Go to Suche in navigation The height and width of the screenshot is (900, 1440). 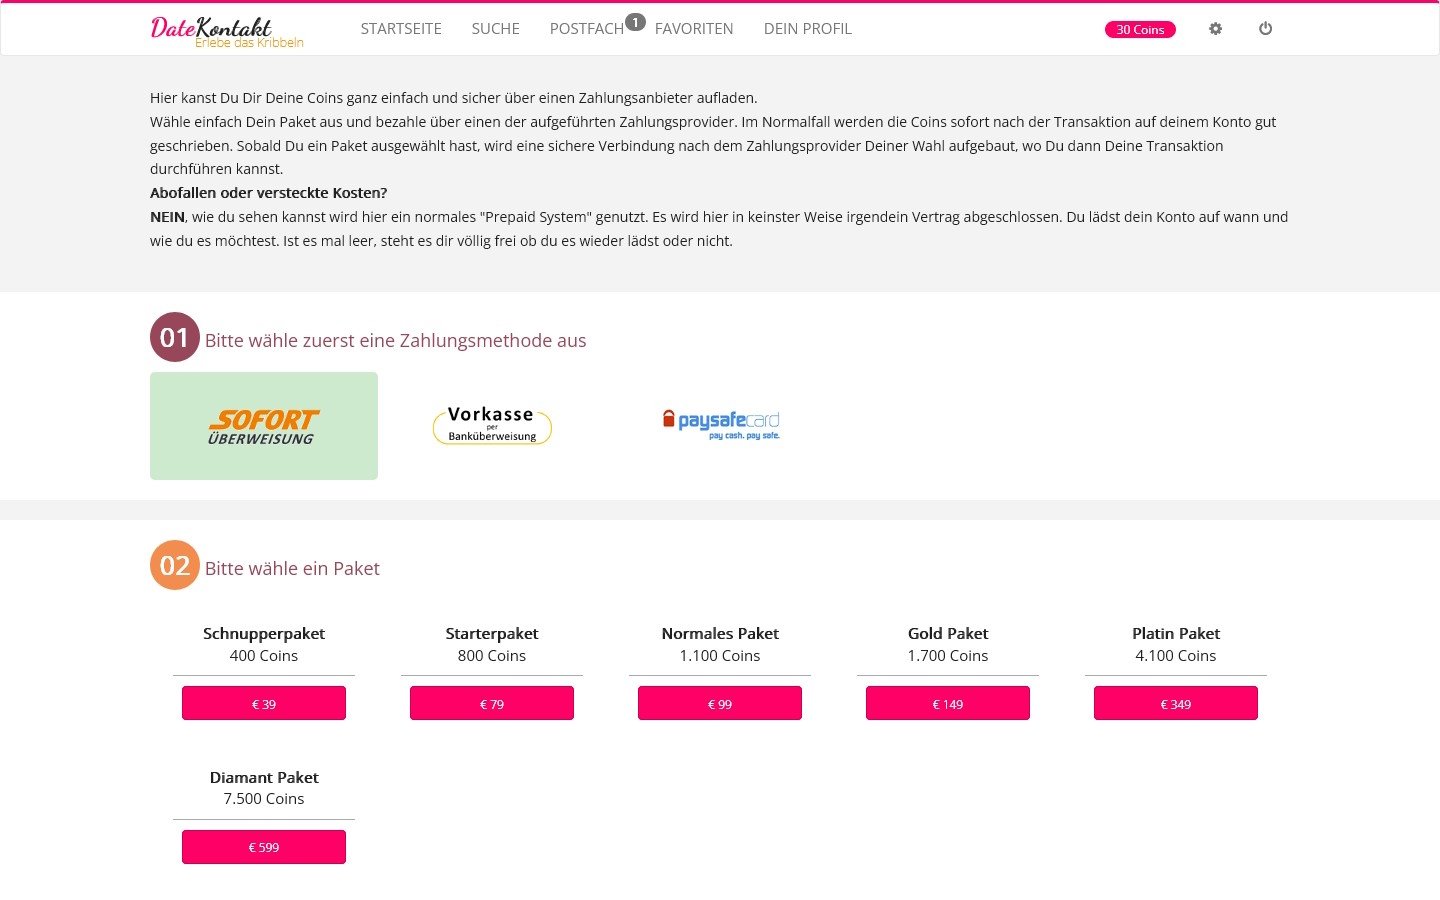(x=496, y=29)
